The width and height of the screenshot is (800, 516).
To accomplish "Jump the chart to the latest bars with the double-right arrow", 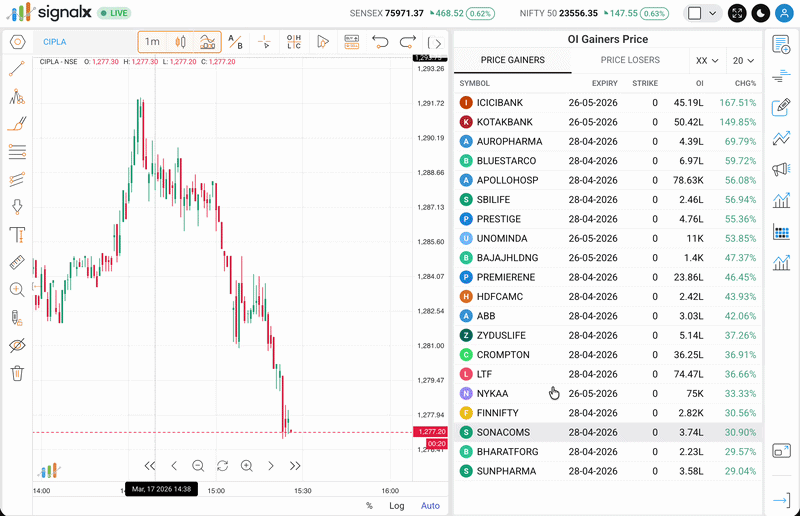I will click(295, 465).
